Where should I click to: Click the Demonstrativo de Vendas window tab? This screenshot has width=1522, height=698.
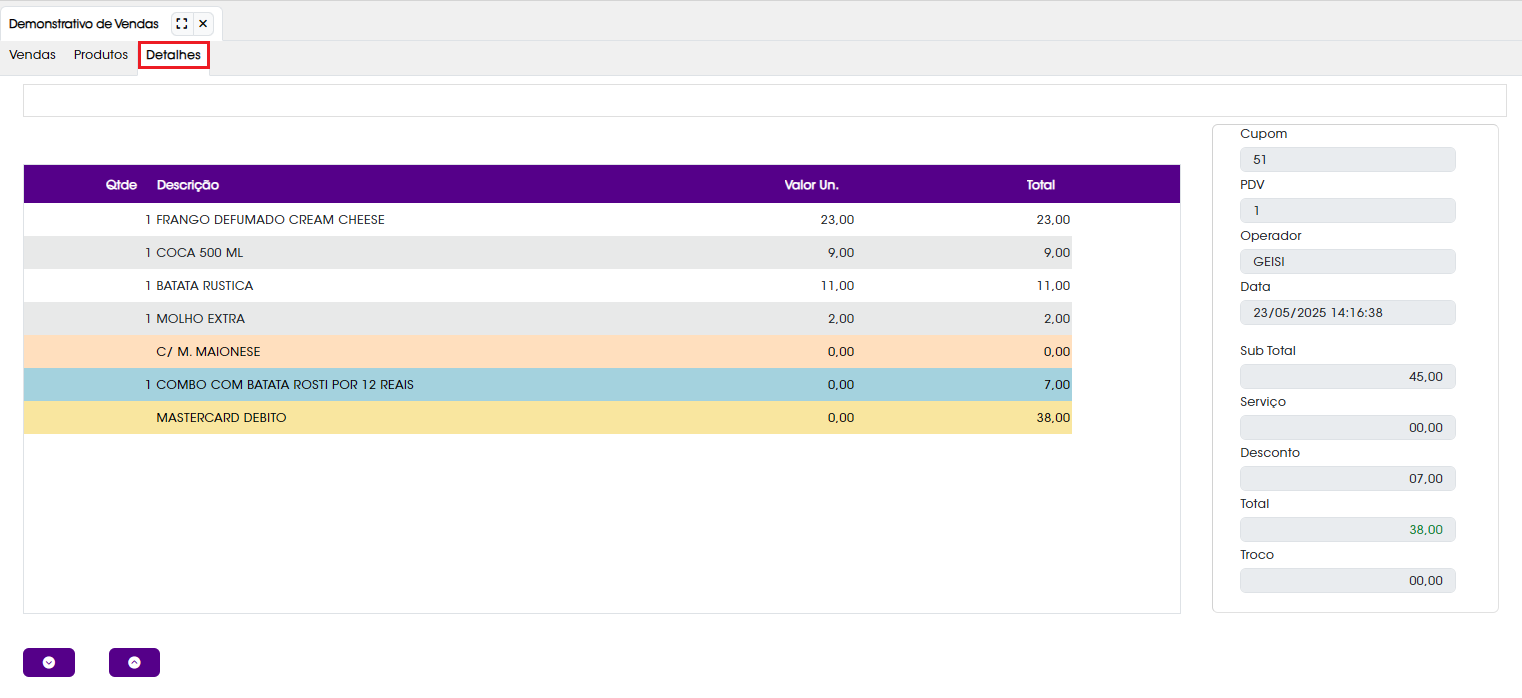84,23
